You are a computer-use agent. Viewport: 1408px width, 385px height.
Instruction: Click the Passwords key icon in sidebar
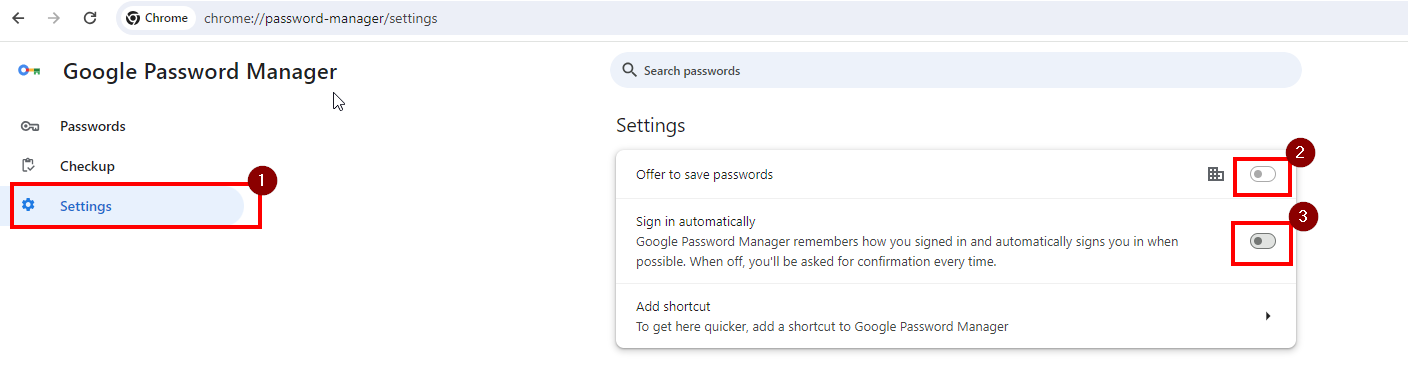point(29,126)
